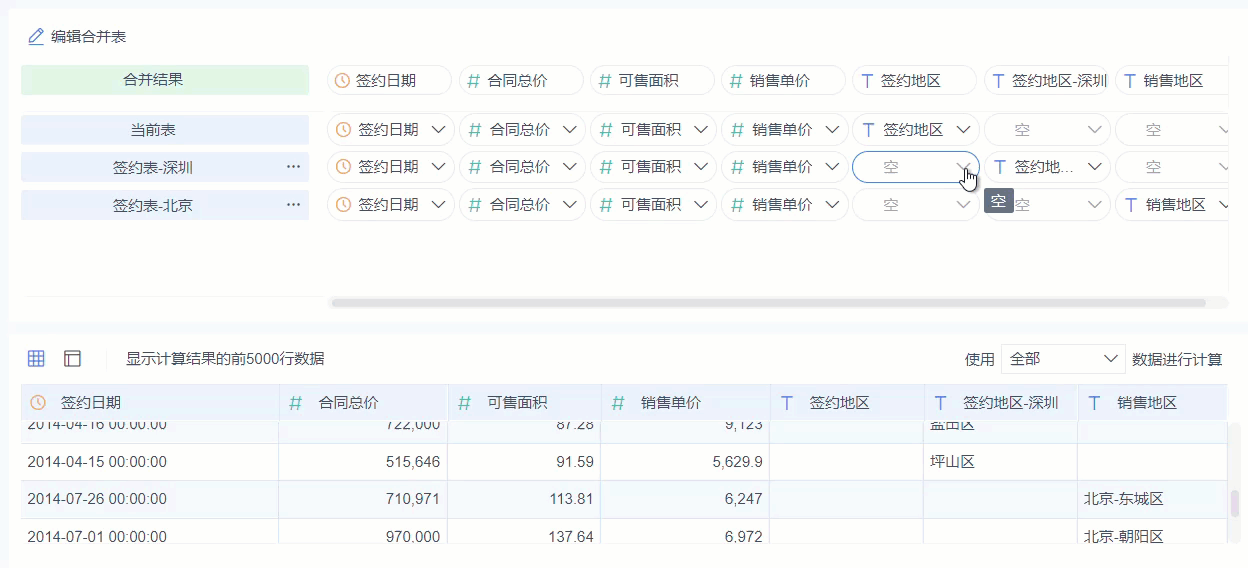Click the text type icon in 签约地区-深圳 column header
The width and height of the screenshot is (1248, 568).
(940, 403)
